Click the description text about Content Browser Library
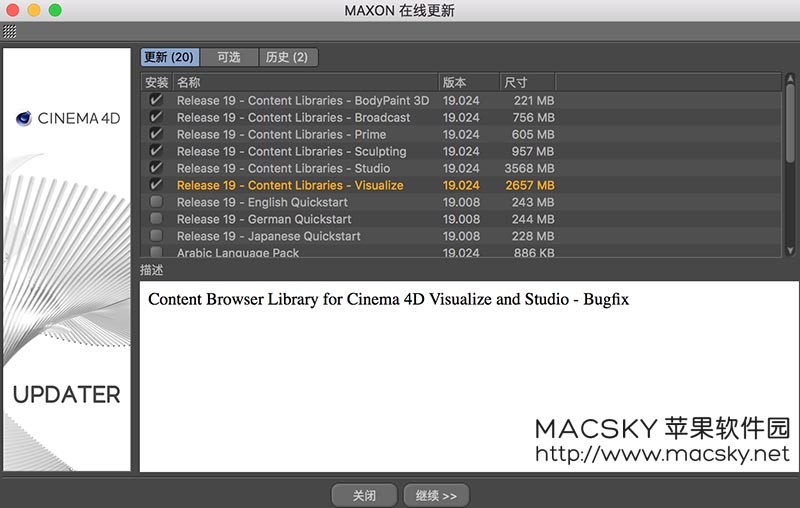 click(x=388, y=299)
